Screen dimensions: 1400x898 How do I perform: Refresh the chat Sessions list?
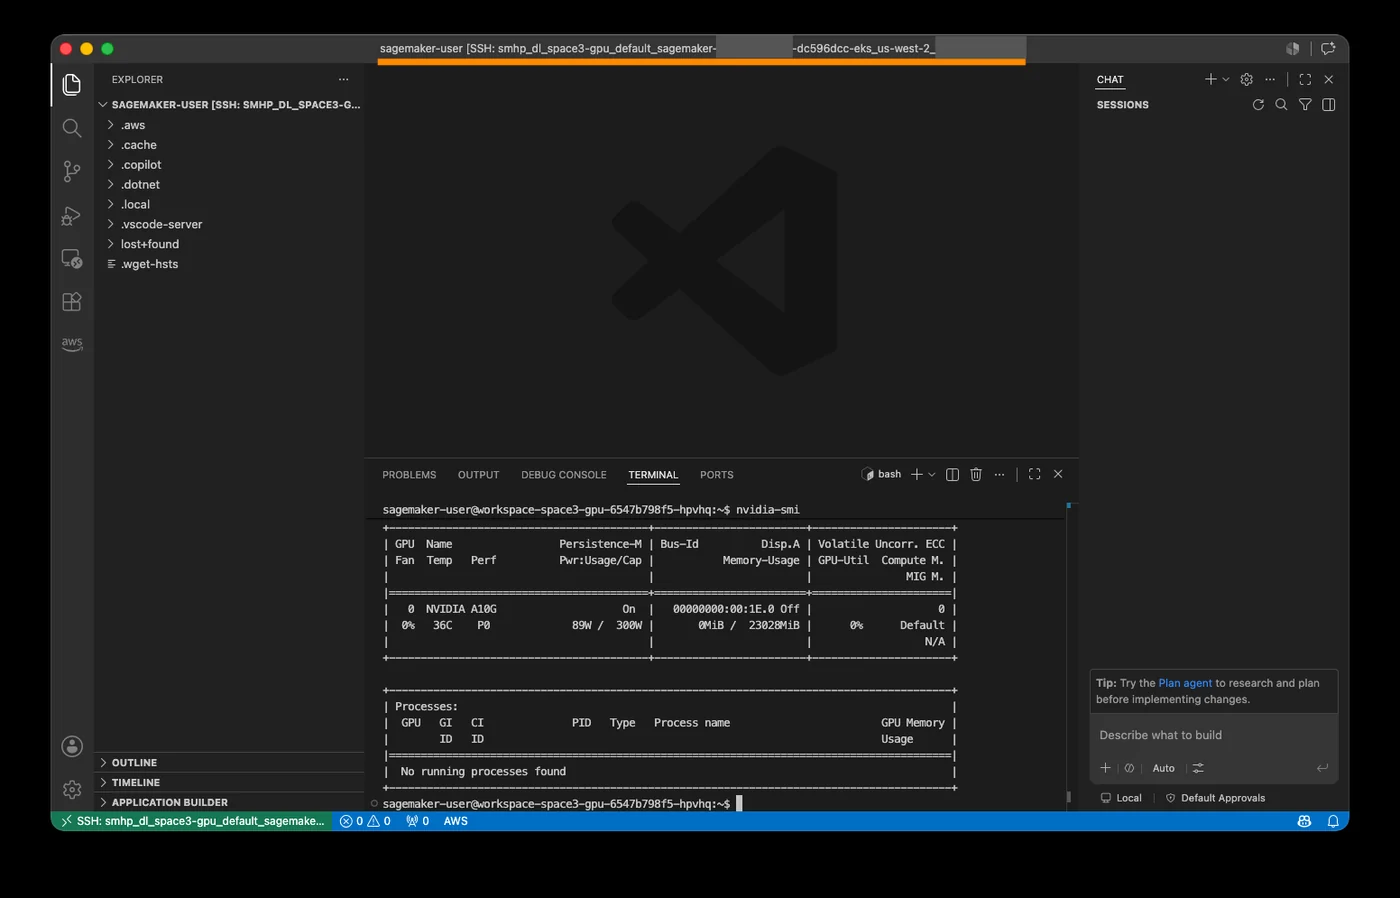pos(1258,104)
